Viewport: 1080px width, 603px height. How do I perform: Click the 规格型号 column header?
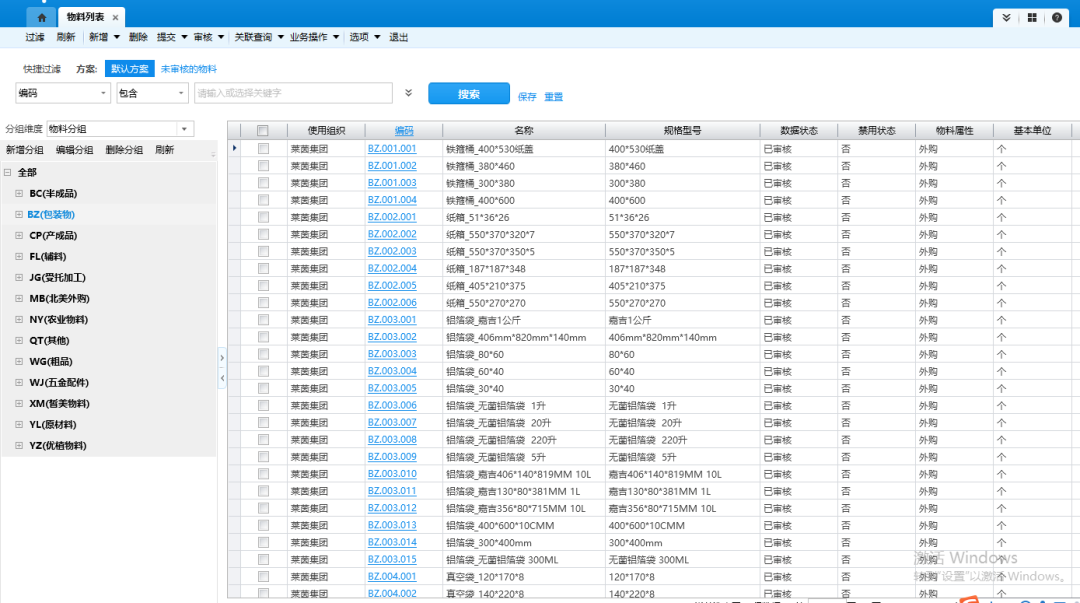[x=683, y=130]
